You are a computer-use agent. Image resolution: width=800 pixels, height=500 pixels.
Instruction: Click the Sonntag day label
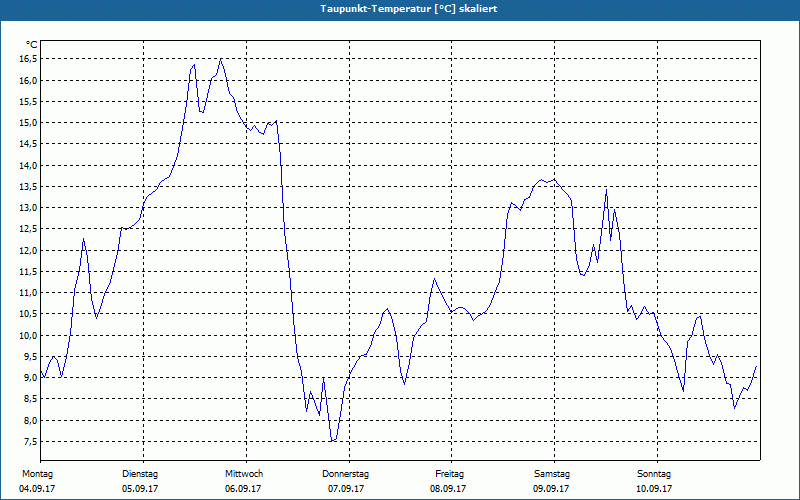click(x=654, y=474)
